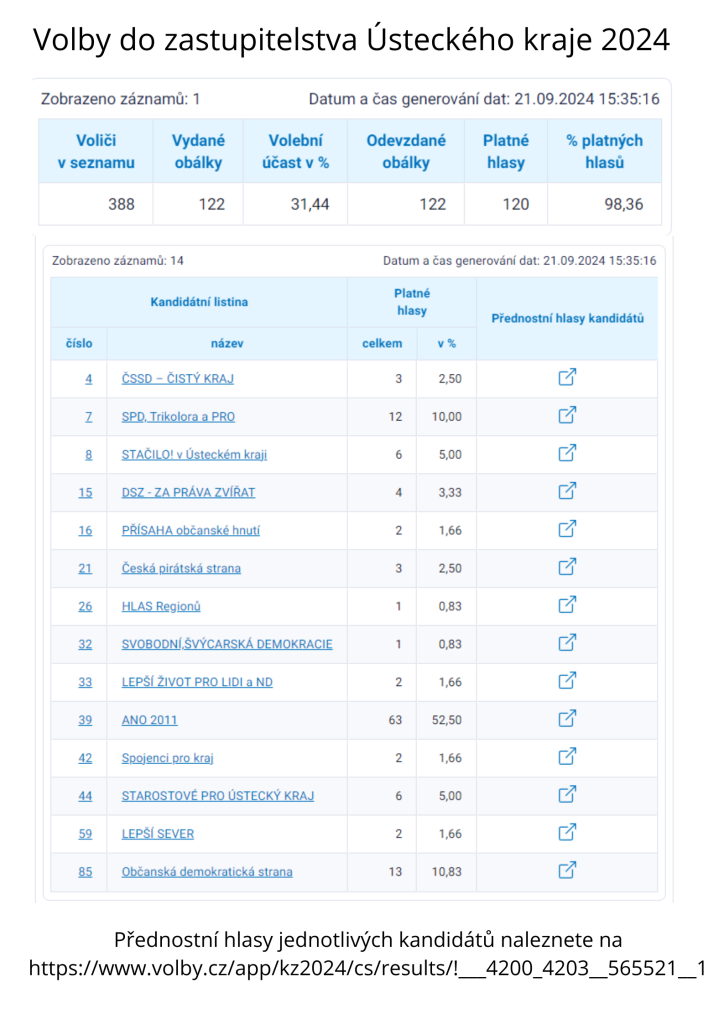The width and height of the screenshot is (724, 1024).
Task: Select ANO 2011 percentage 52,50
Action: coord(447,720)
